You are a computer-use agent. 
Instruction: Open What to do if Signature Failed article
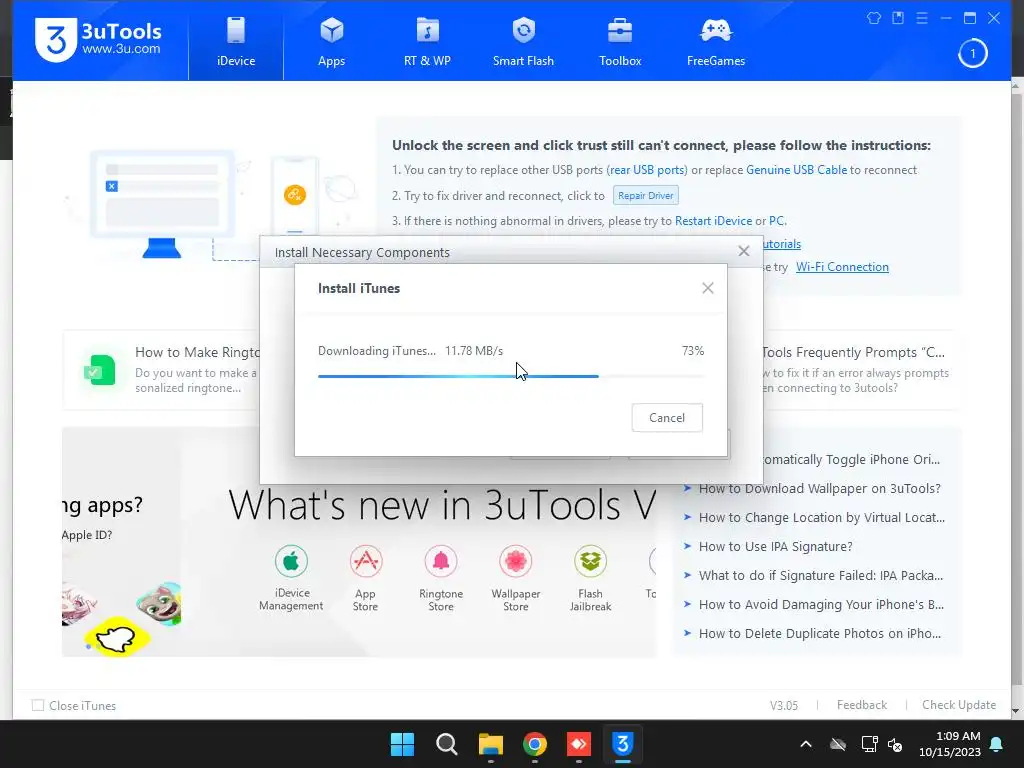[x=820, y=575]
